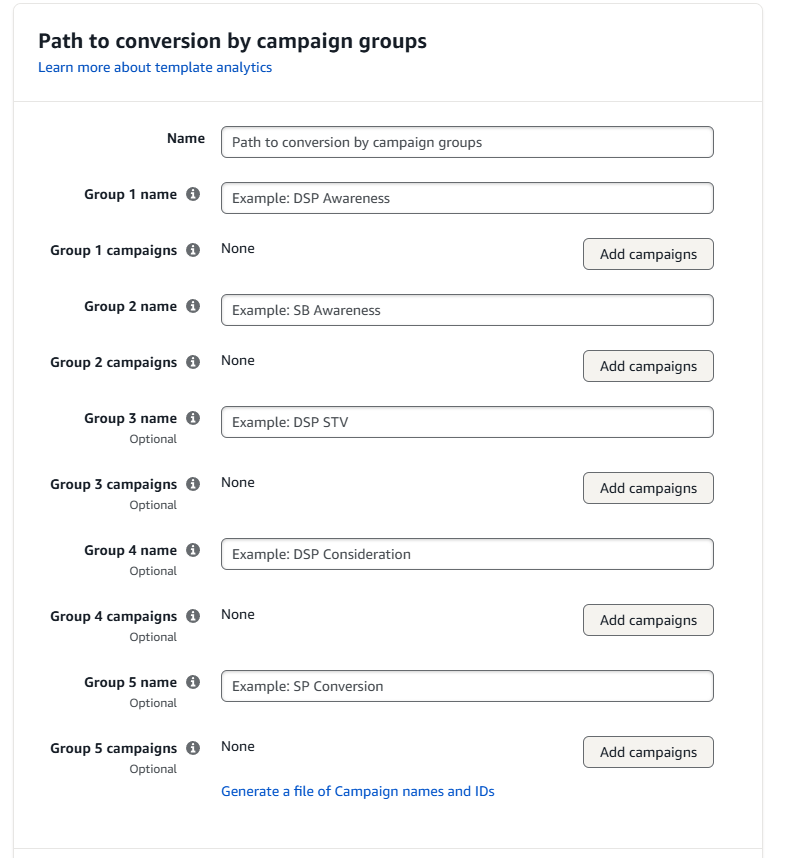787x858 pixels.
Task: Click info icon next to Group 3 name
Action: pyautogui.click(x=193, y=419)
